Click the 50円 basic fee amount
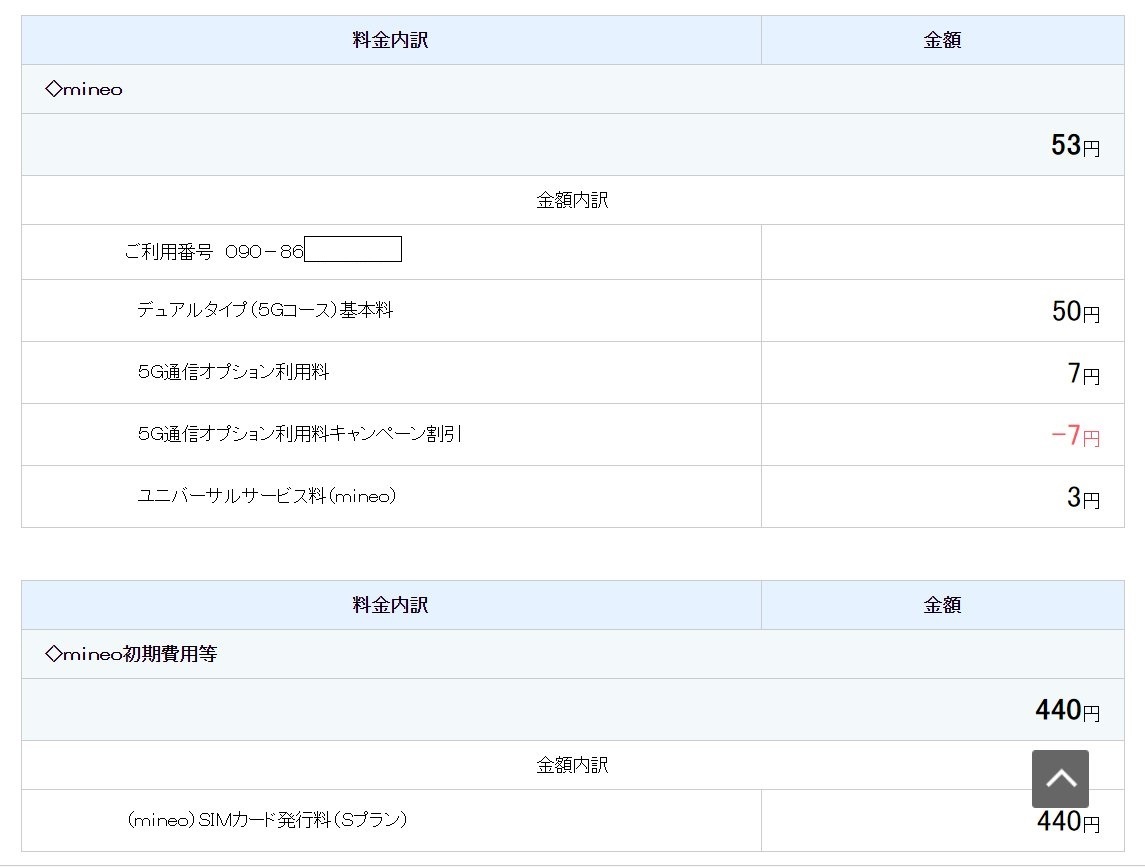Image resolution: width=1145 pixels, height=867 pixels. pos(1075,312)
